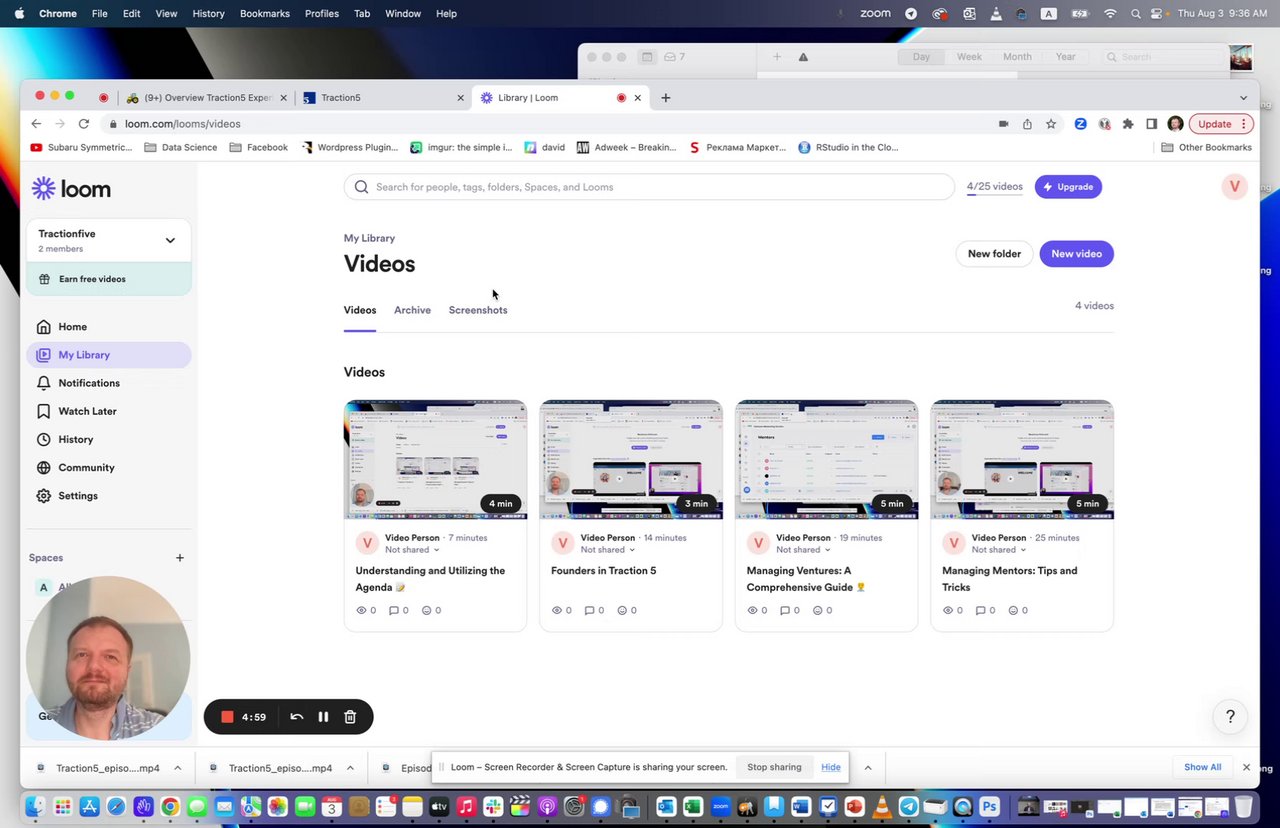Bookmark this page with star icon
The height and width of the screenshot is (828, 1280).
coord(1051,124)
